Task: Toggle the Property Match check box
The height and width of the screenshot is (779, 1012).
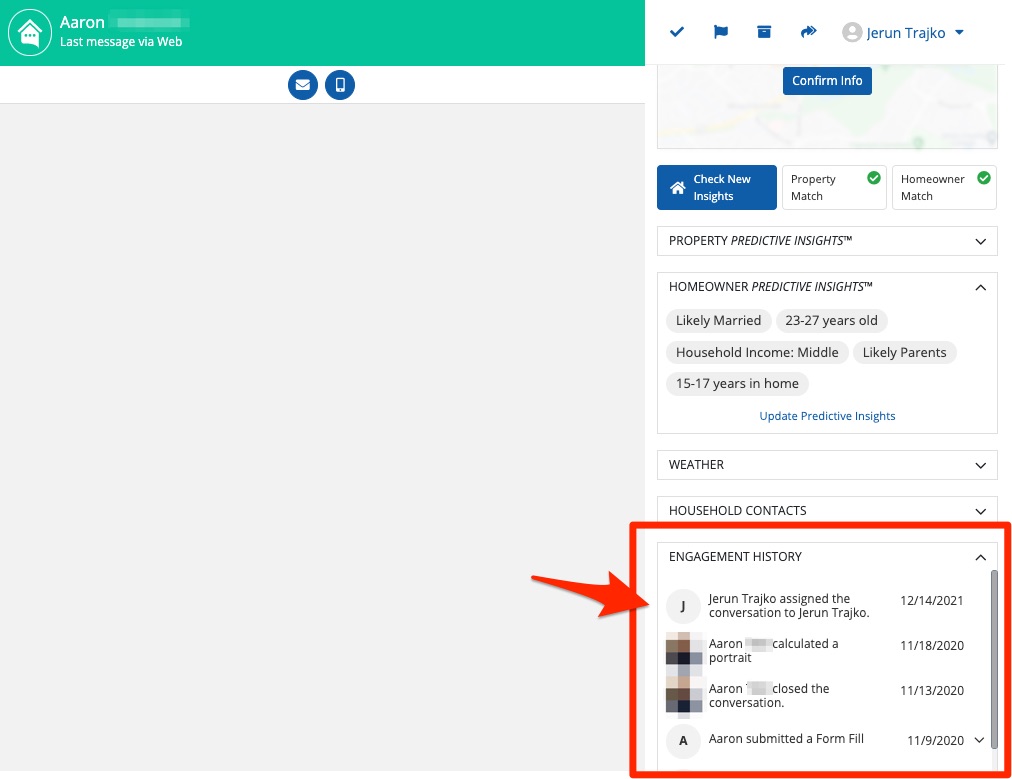Action: coord(873,178)
